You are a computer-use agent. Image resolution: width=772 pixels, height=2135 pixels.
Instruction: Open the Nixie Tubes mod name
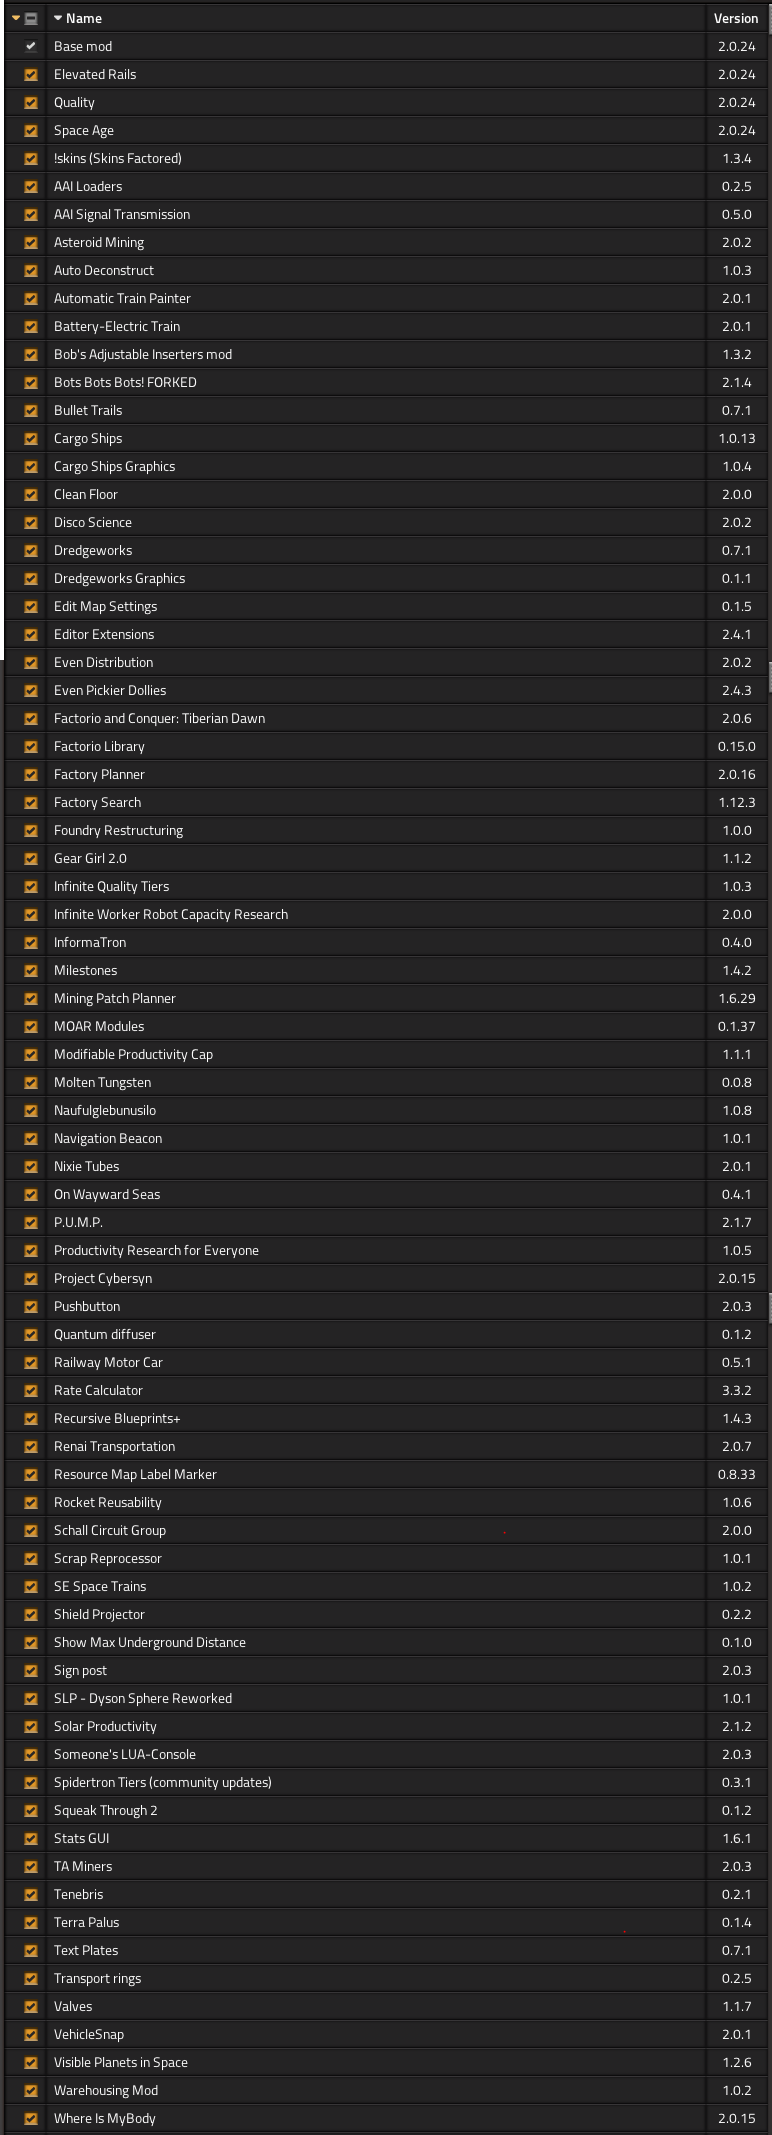[87, 1166]
